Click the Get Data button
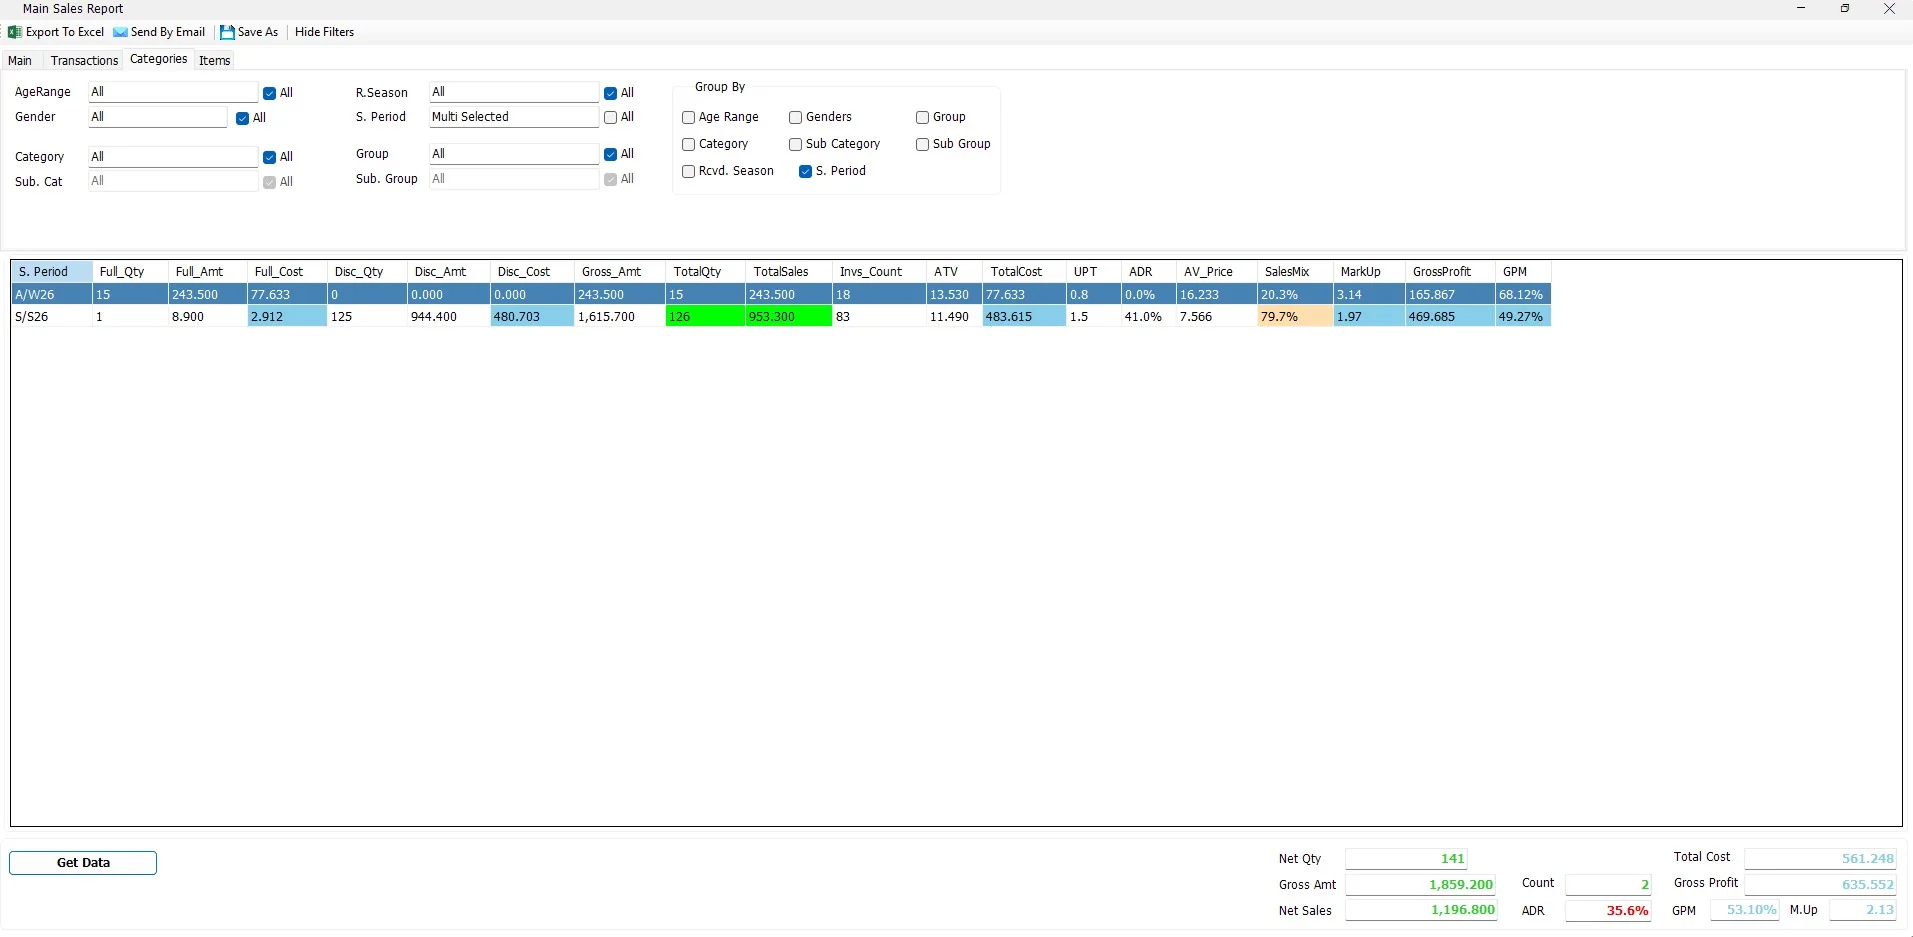Screen dimensions: 1913x937 click(83, 863)
